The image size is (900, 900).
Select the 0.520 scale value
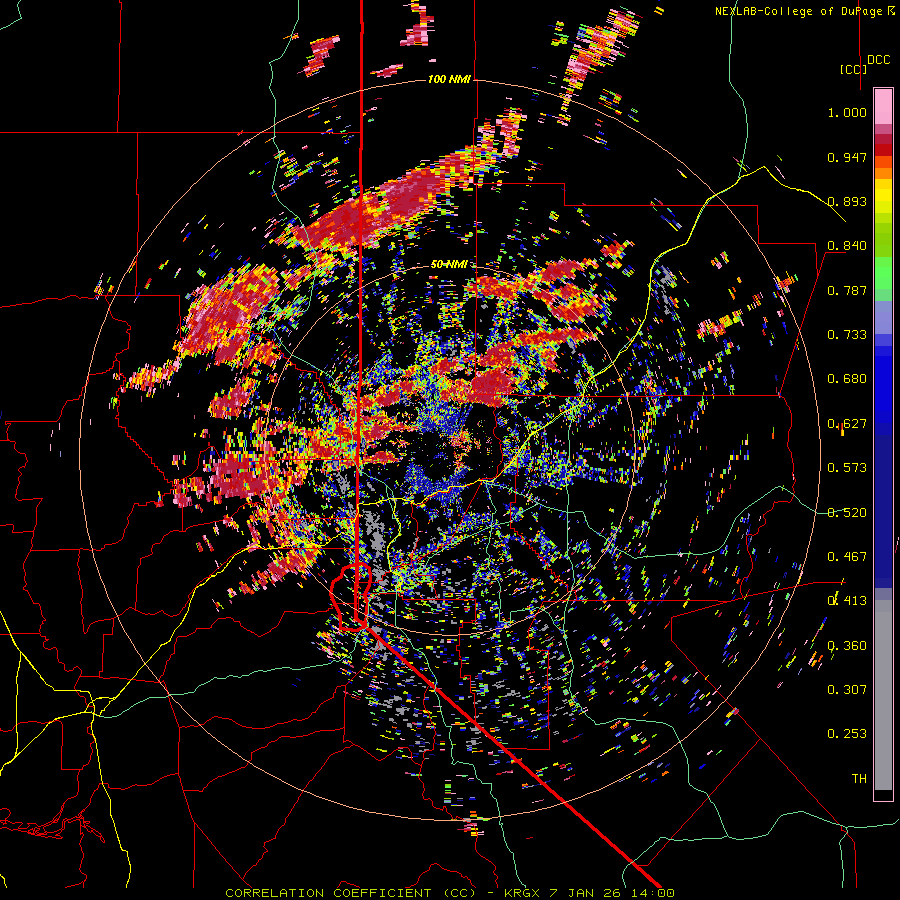pyautogui.click(x=847, y=513)
